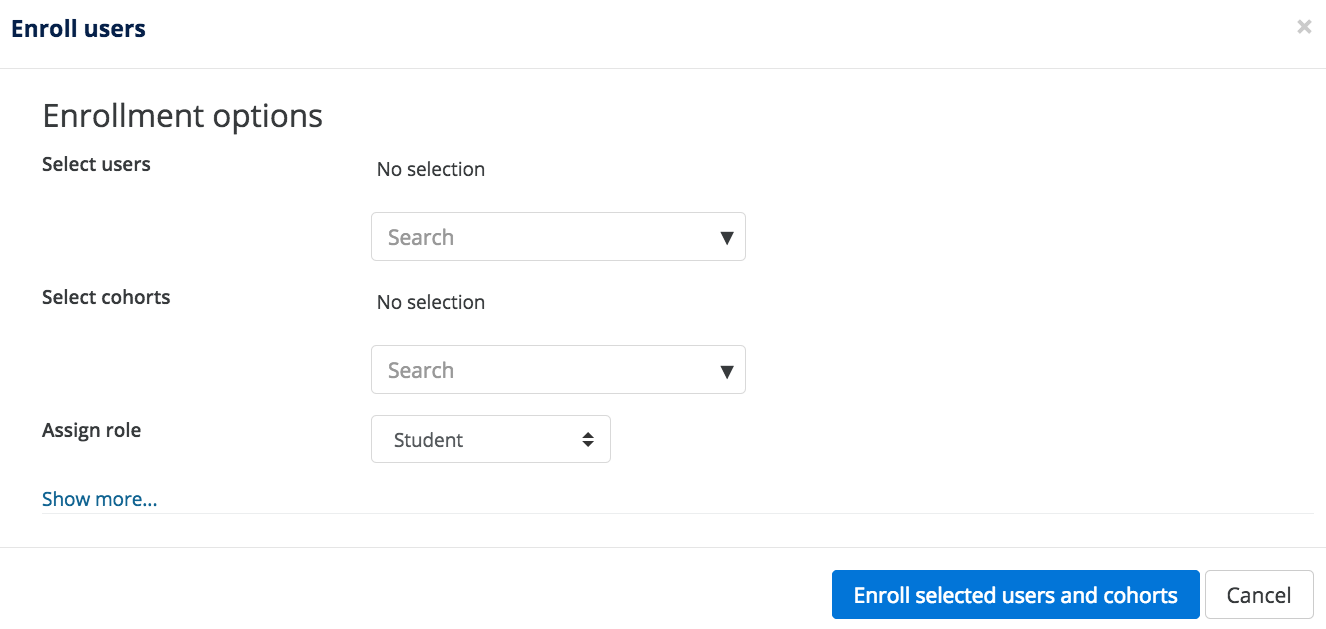The image size is (1326, 629).
Task: Click Enroll selected users and cohorts
Action: (1015, 595)
